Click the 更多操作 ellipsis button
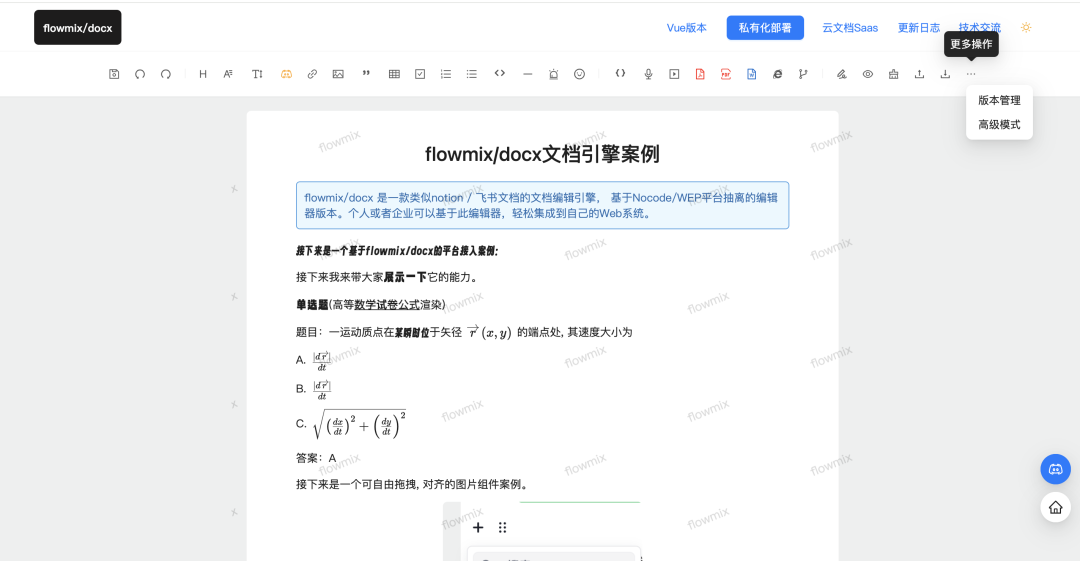 (x=971, y=74)
